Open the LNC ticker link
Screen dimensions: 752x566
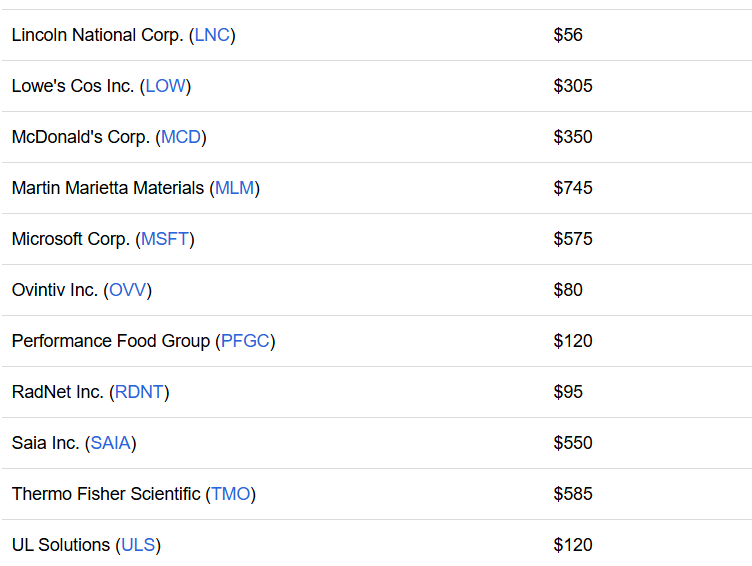pos(212,35)
